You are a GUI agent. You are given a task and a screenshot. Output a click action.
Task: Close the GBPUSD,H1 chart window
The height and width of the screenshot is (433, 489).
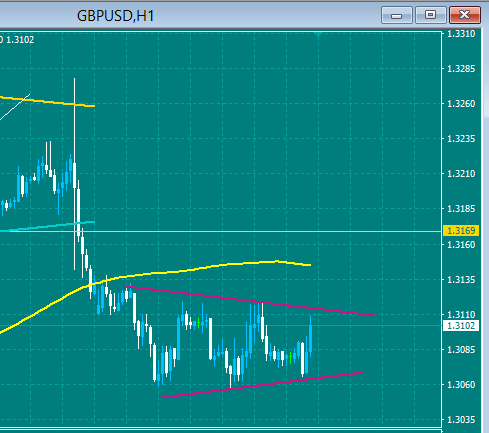tap(465, 15)
